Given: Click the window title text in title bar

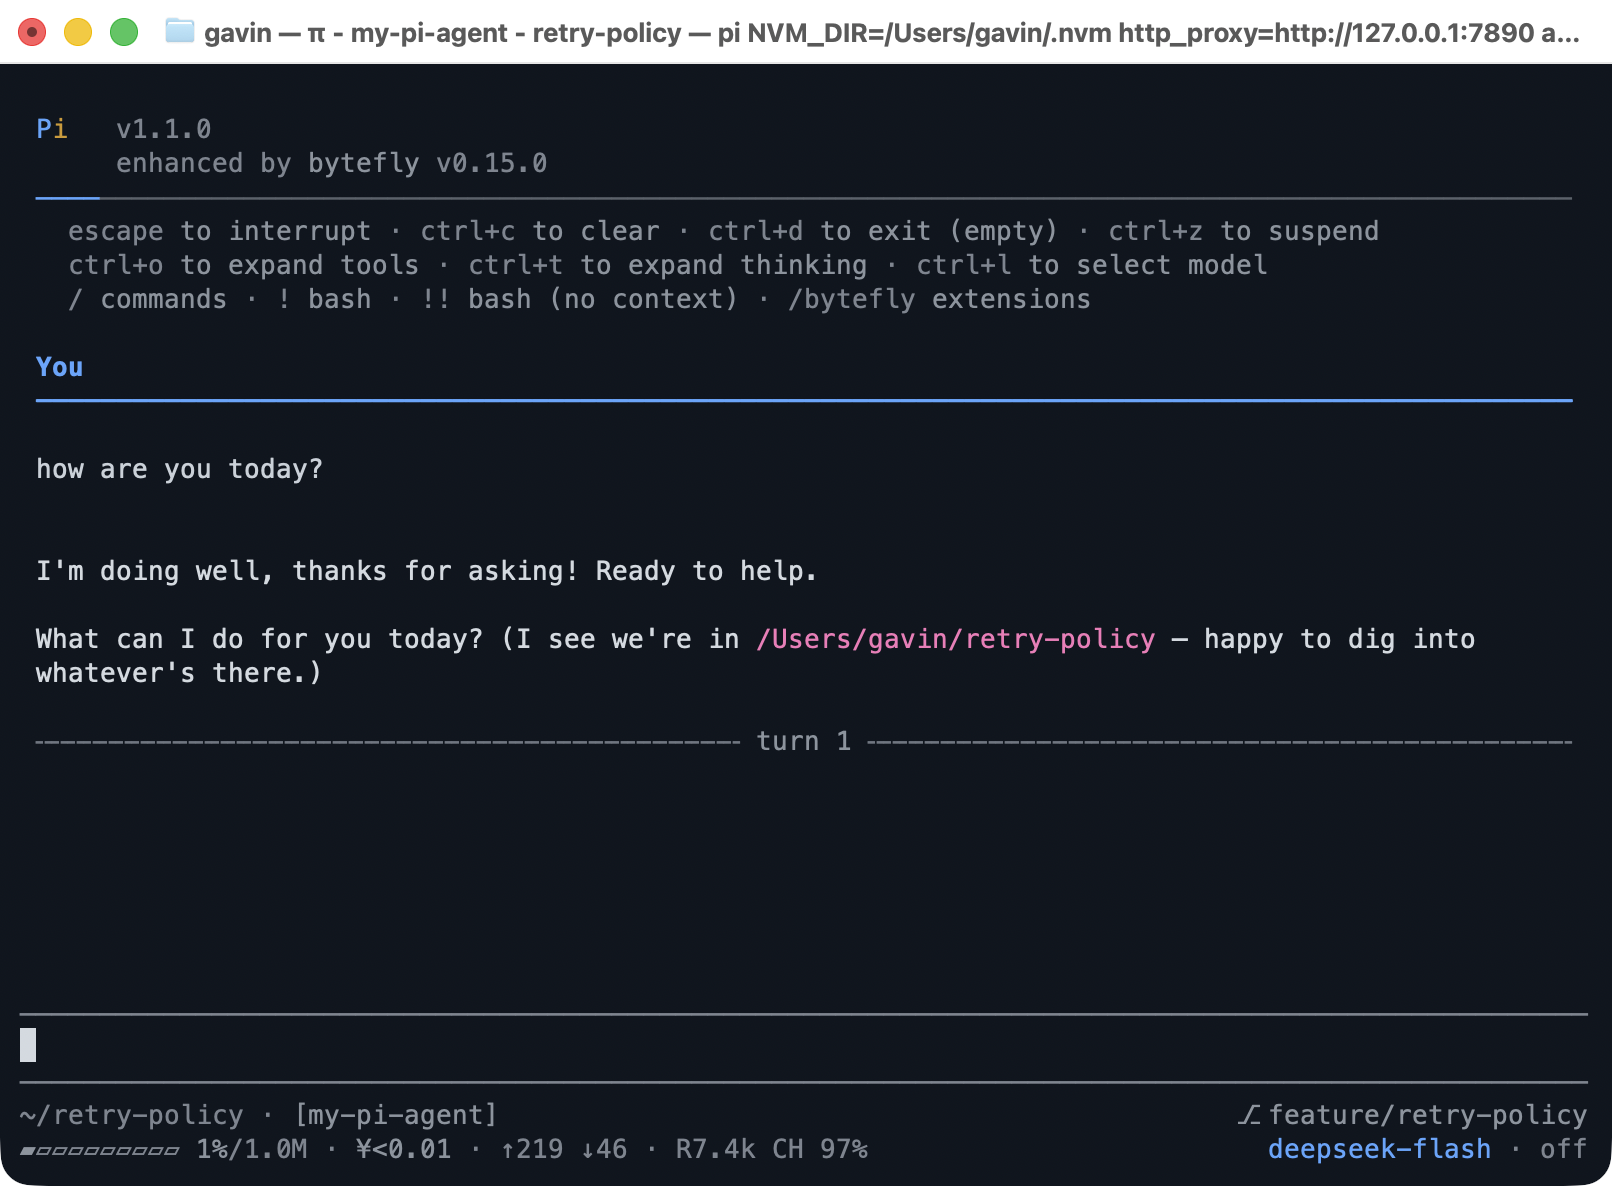Looking at the screenshot, I should pos(892,33).
